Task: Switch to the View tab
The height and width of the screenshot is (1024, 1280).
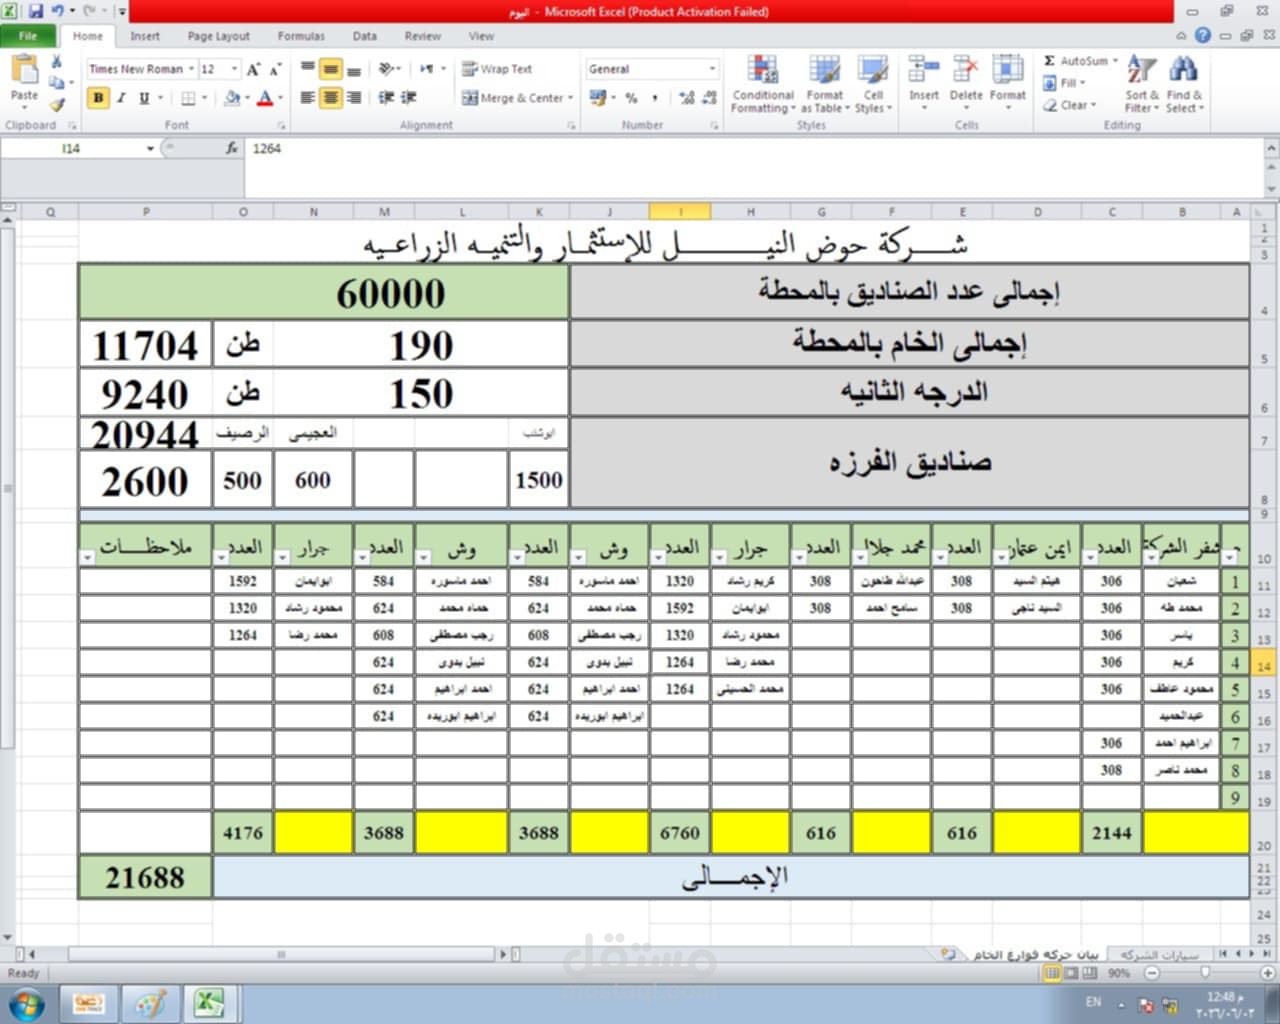Action: [x=481, y=36]
